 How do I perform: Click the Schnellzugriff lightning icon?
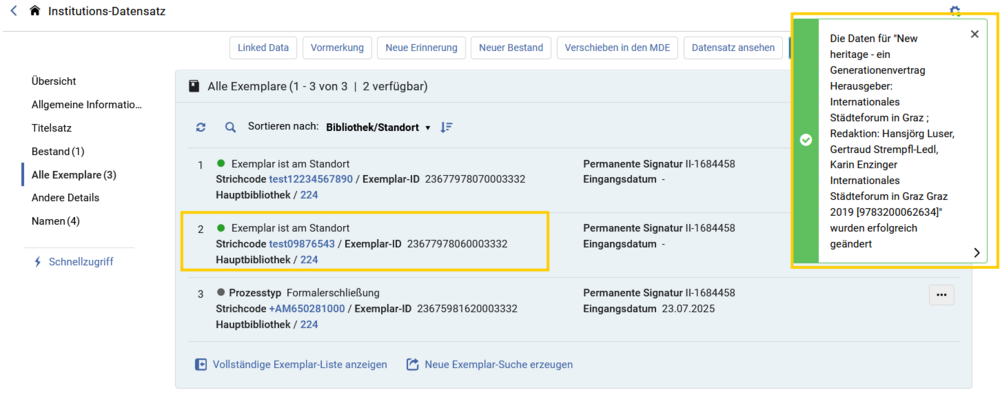(x=37, y=262)
